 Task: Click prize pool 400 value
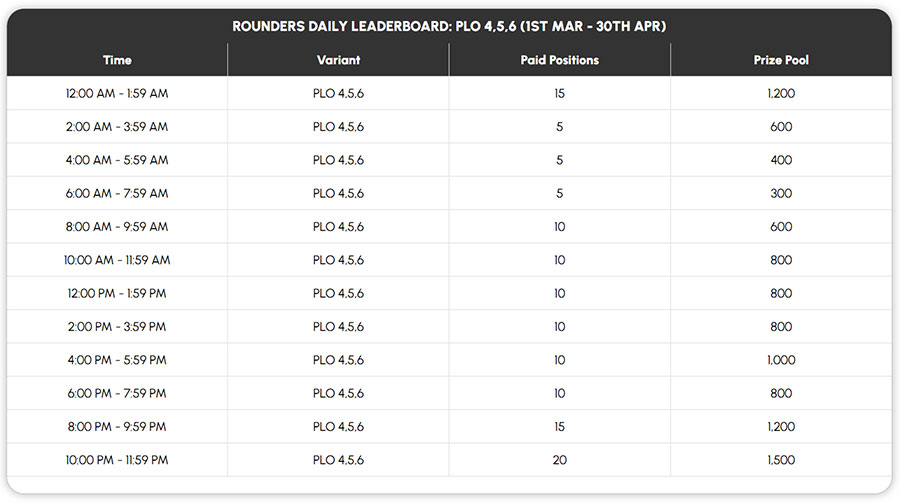pos(781,160)
